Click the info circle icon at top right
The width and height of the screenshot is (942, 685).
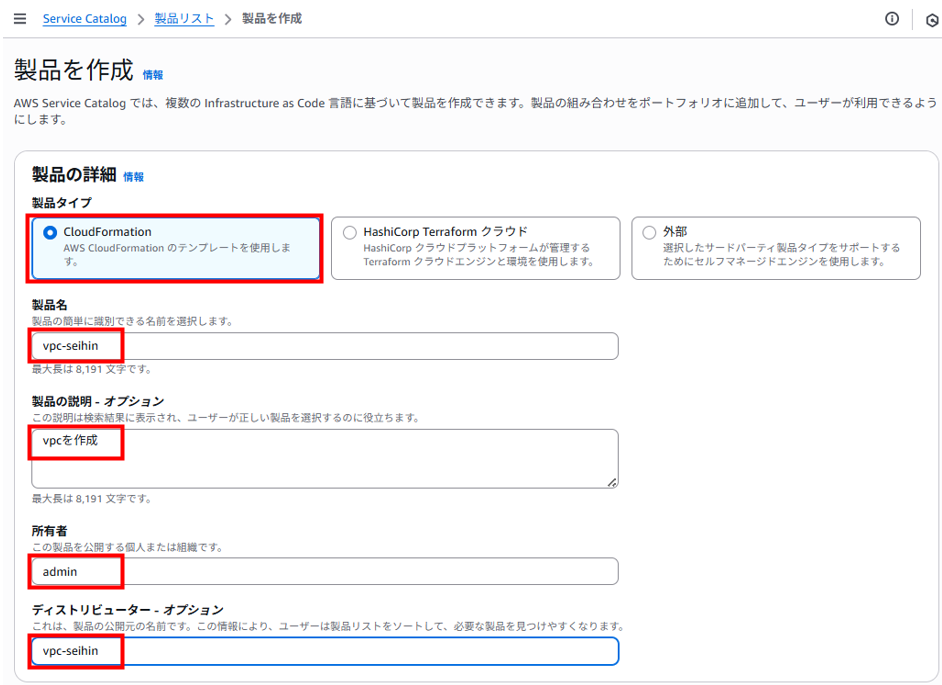point(892,19)
